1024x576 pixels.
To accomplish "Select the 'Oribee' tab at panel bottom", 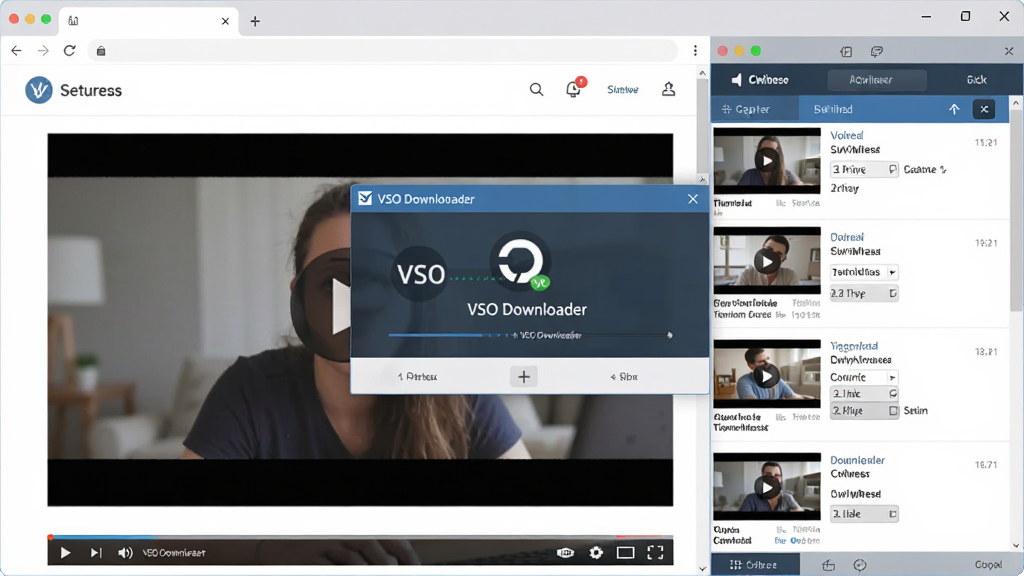I will (755, 564).
